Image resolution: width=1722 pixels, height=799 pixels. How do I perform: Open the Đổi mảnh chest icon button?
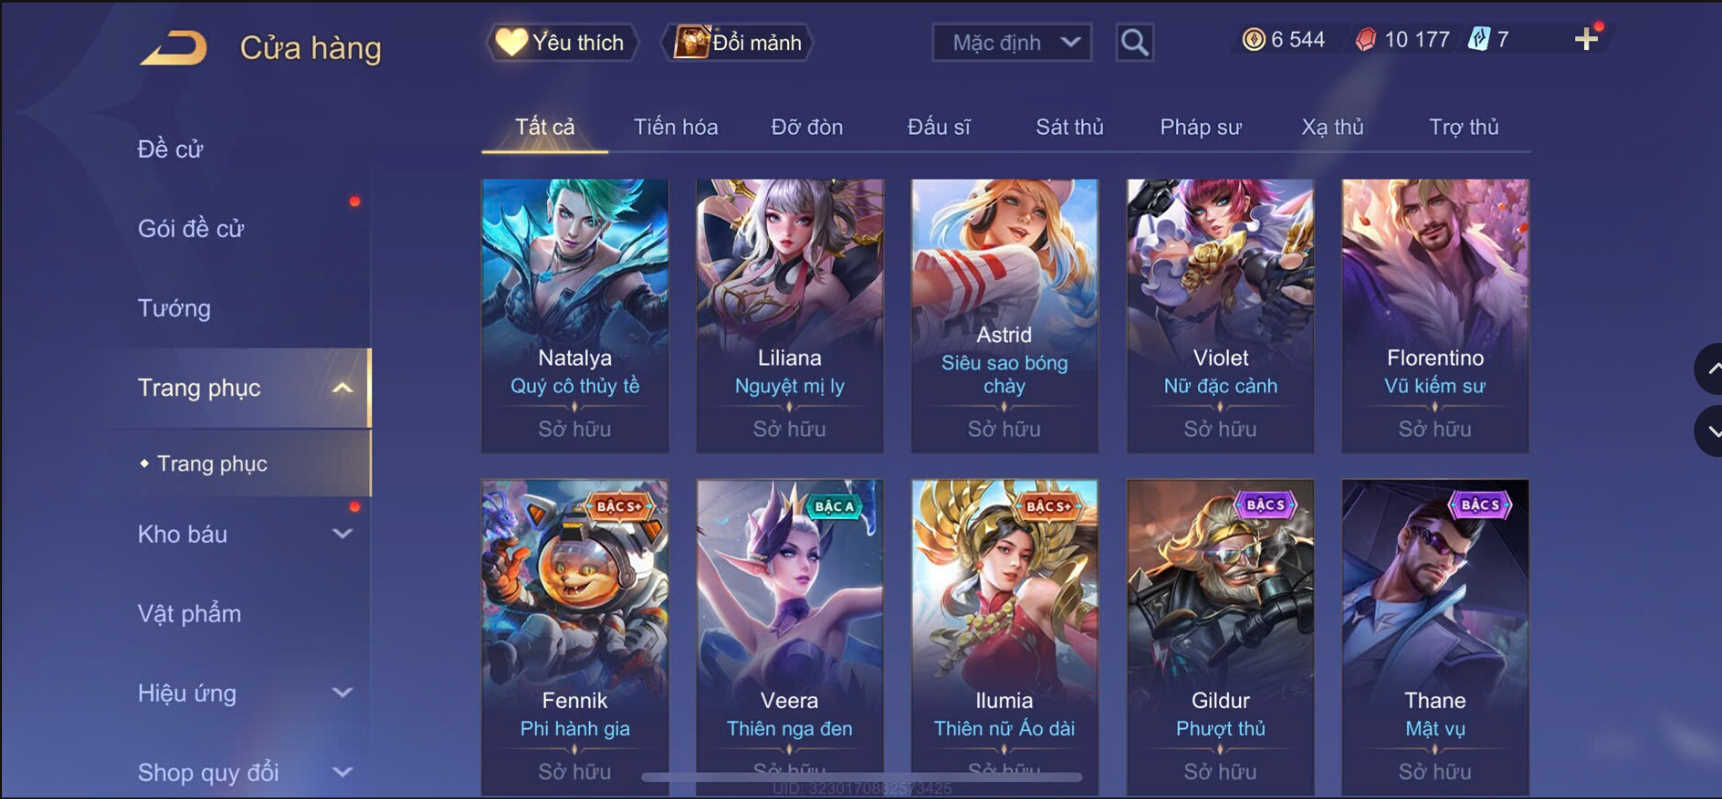tap(738, 42)
